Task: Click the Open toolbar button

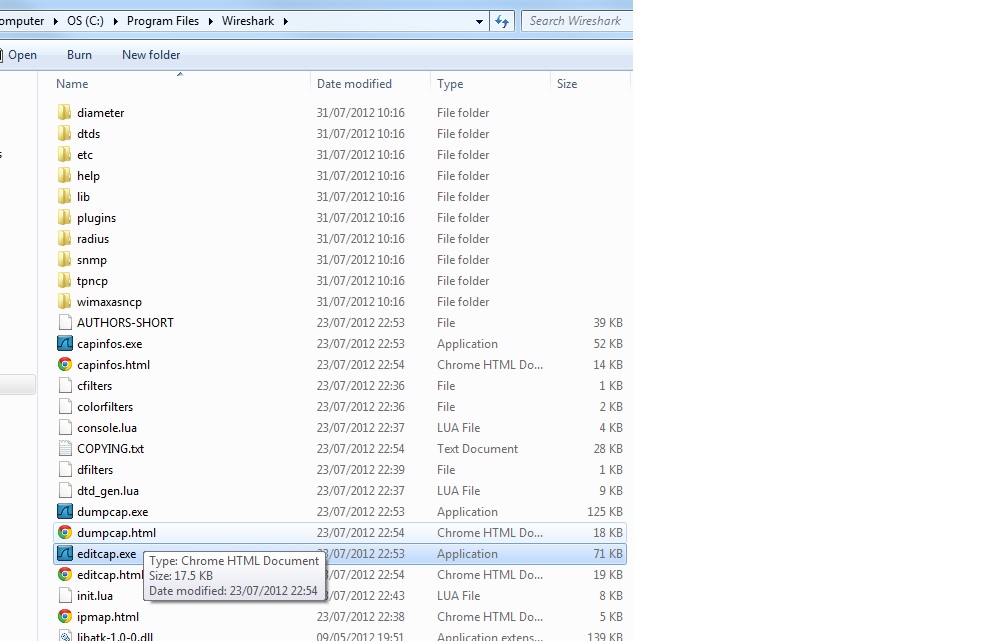Action: (x=22, y=55)
